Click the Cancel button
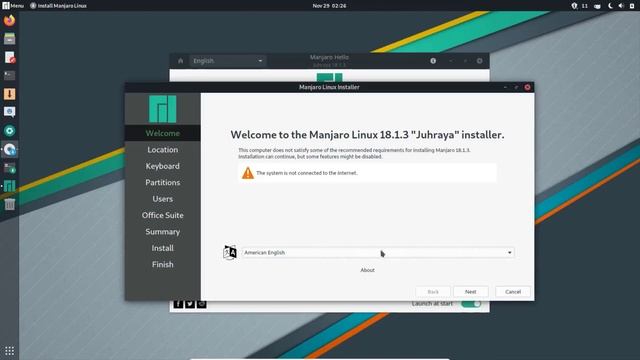The height and width of the screenshot is (360, 640). click(513, 292)
